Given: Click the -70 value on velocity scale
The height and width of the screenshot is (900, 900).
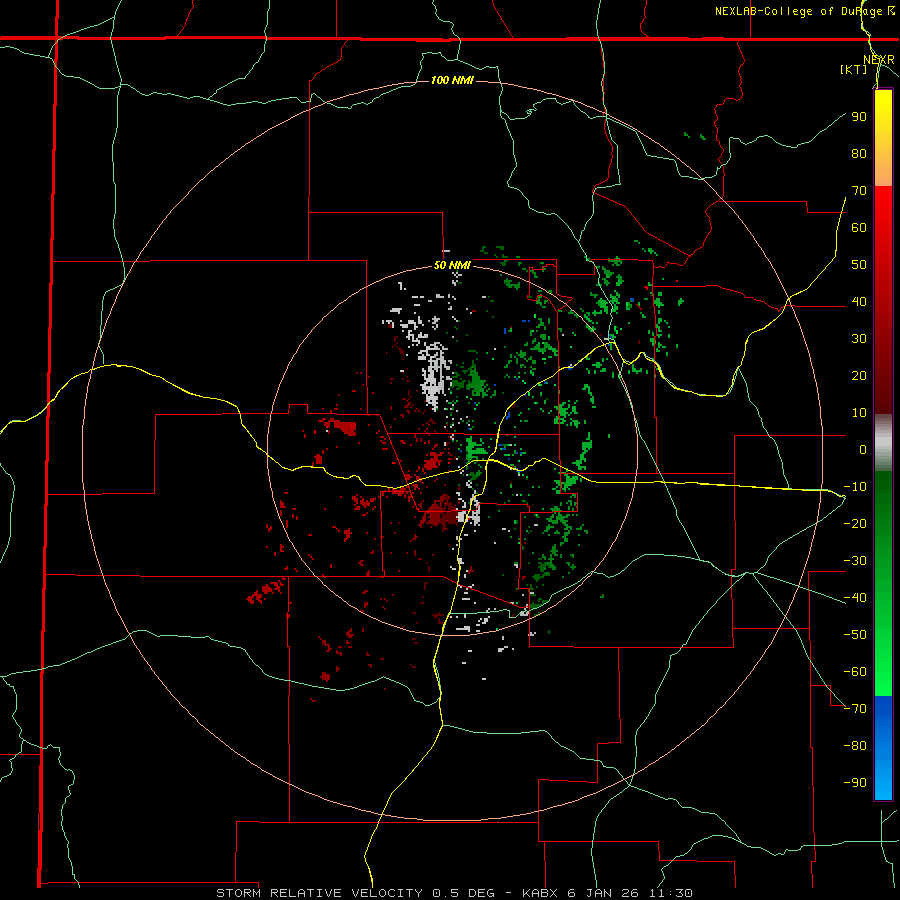Looking at the screenshot, I should point(855,708).
